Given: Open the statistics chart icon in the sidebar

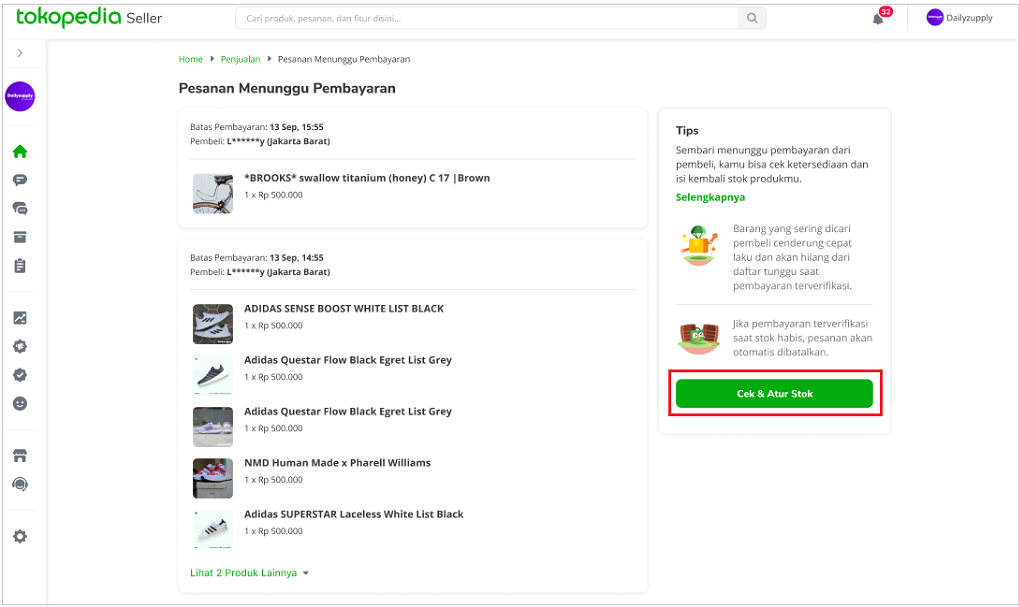Looking at the screenshot, I should pos(20,318).
